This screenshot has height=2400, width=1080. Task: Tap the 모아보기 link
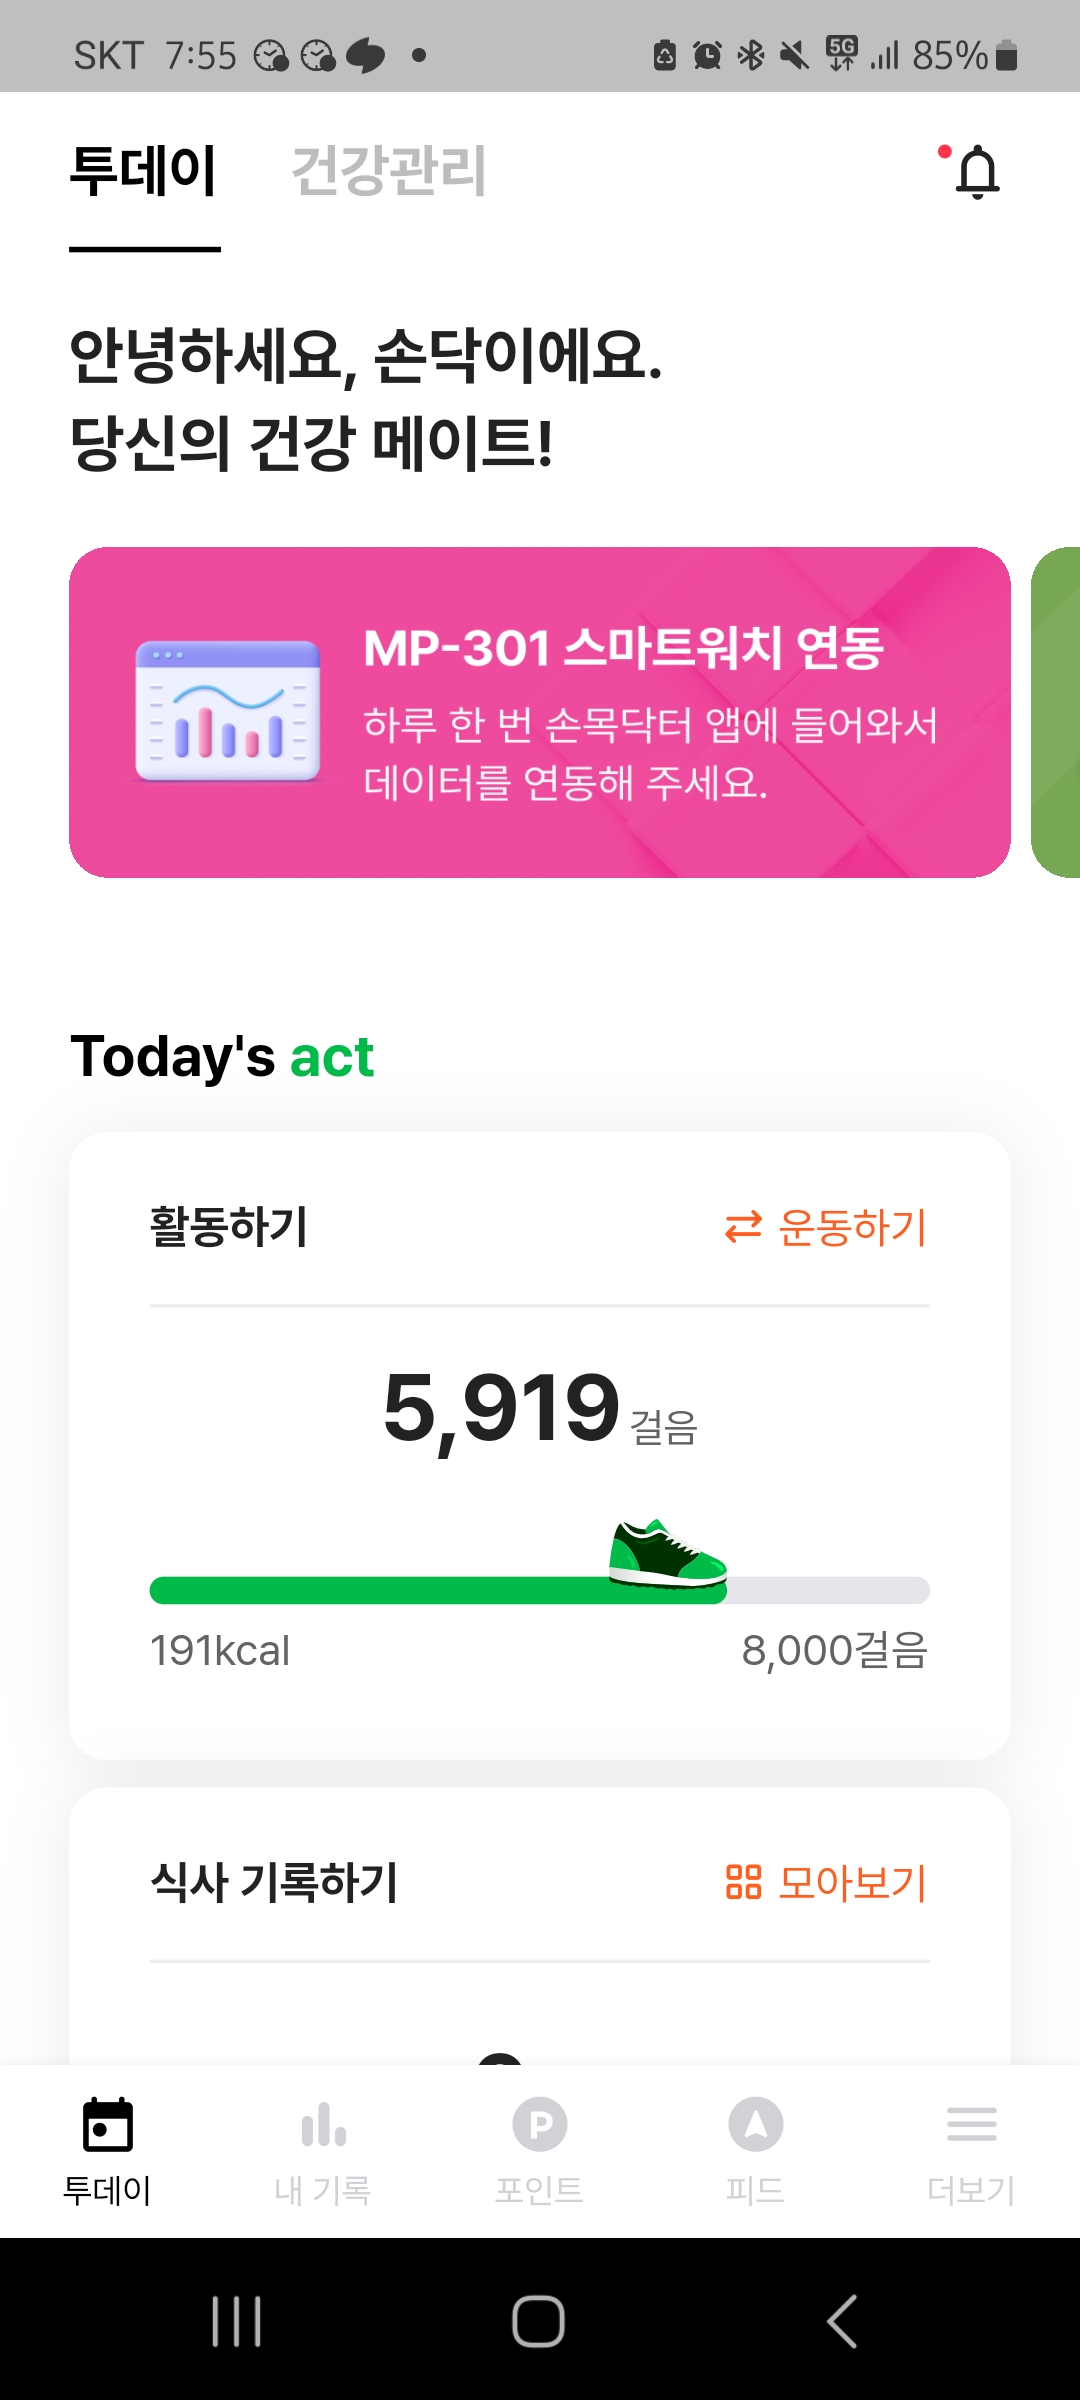click(x=826, y=1882)
